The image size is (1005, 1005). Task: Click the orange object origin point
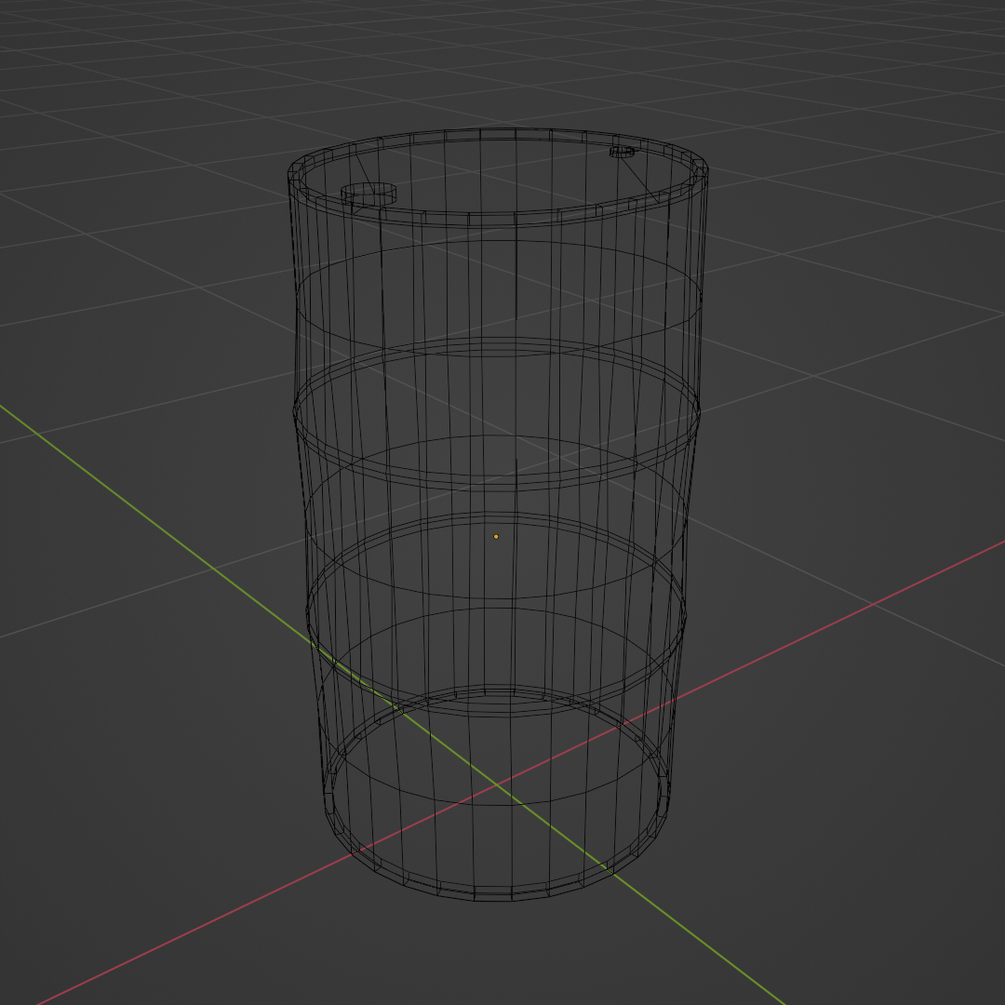coord(496,536)
